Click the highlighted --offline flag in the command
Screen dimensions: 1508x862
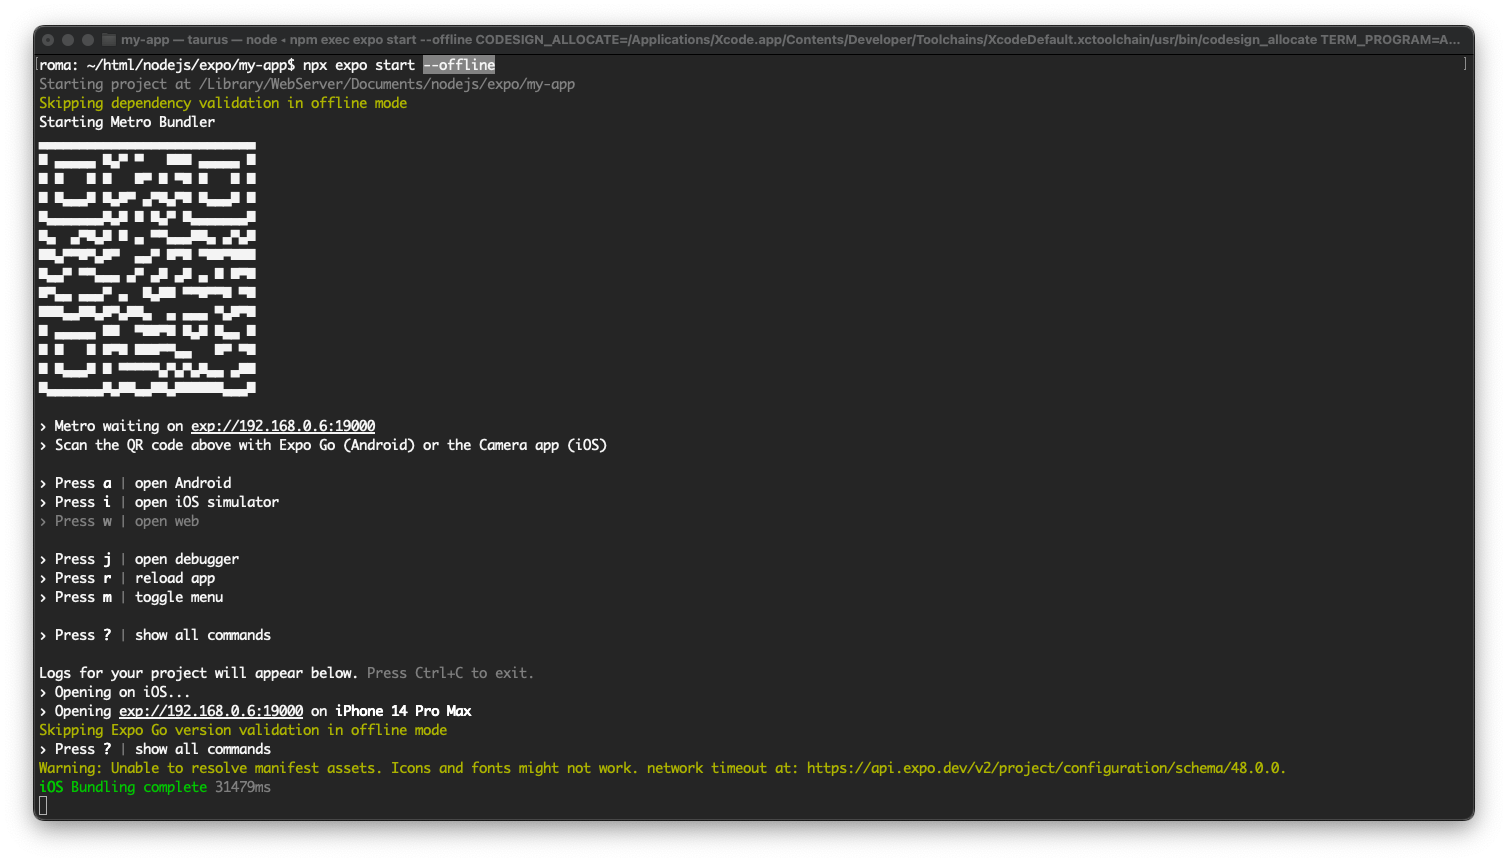click(459, 65)
